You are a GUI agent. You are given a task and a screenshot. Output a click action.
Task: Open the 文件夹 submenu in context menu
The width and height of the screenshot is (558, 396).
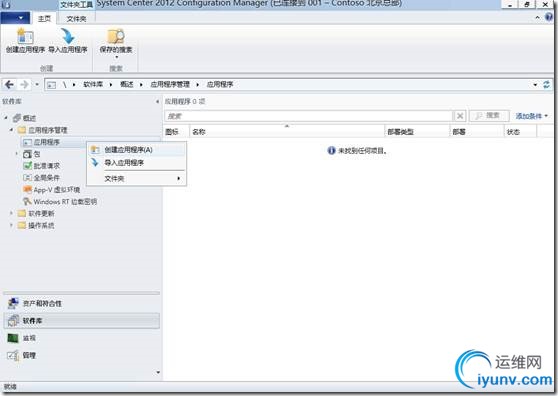136,178
